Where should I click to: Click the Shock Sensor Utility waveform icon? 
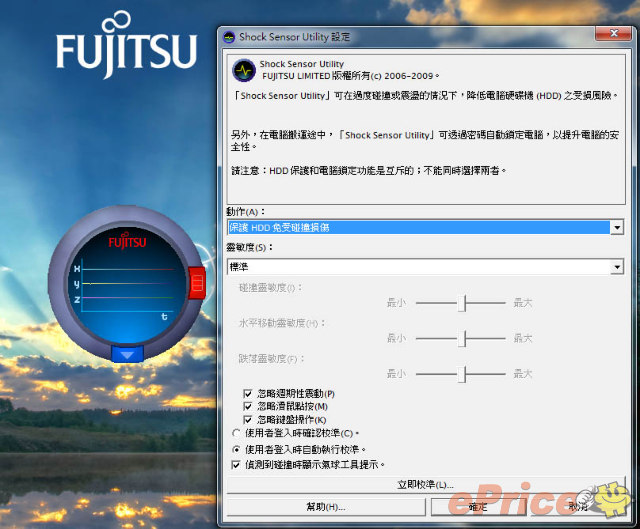pos(244,70)
